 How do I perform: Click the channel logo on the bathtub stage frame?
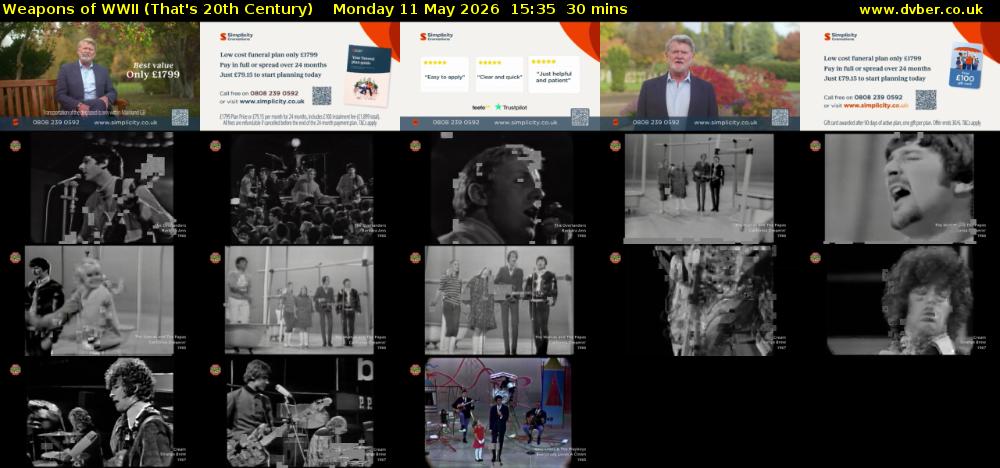coord(216,258)
